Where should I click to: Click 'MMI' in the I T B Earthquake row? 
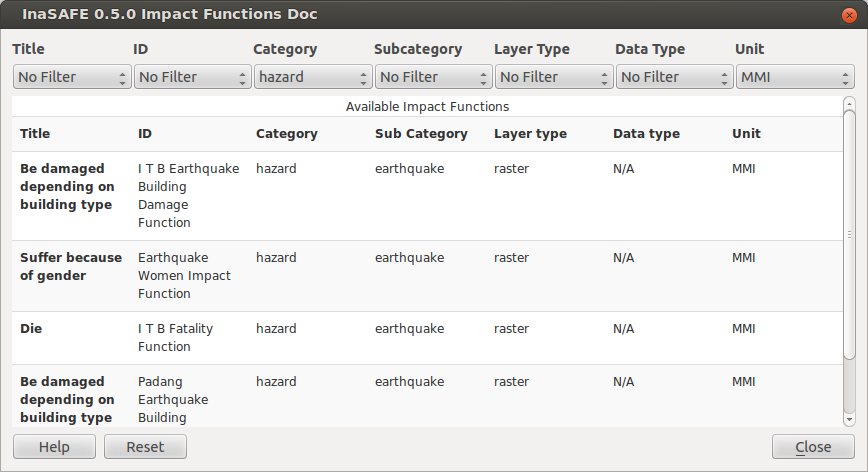pyautogui.click(x=743, y=168)
